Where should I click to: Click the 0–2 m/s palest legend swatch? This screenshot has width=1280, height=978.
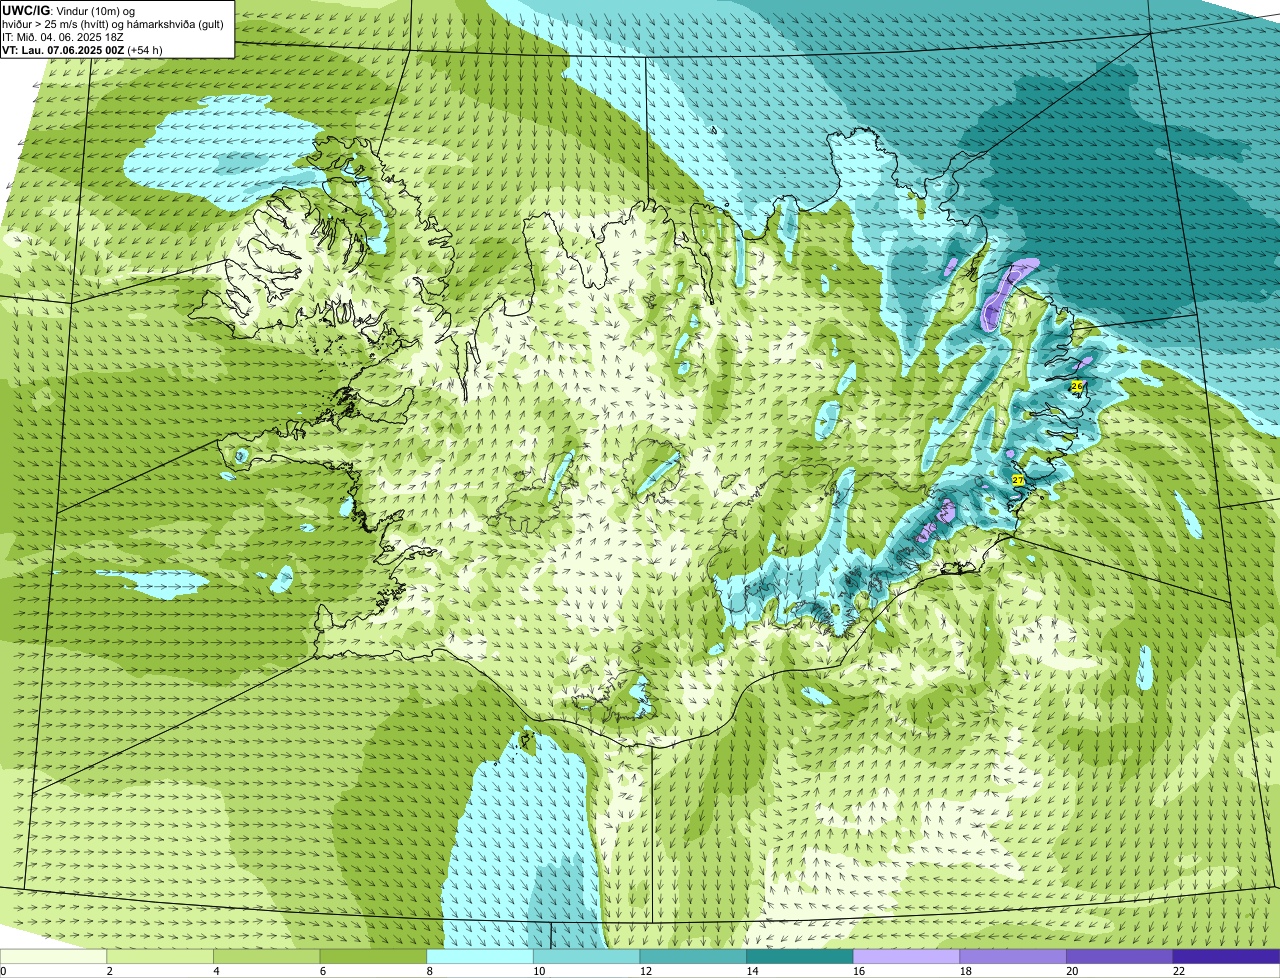coord(53,956)
